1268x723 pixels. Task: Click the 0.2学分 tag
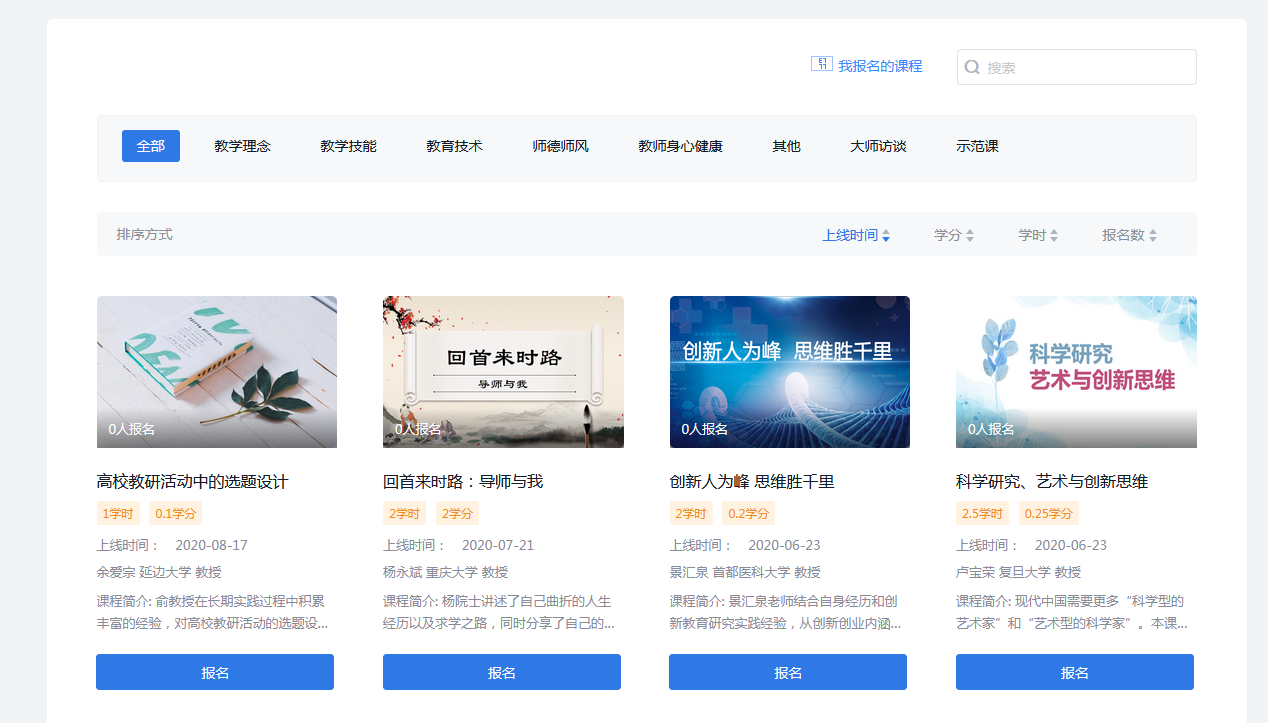pos(749,514)
